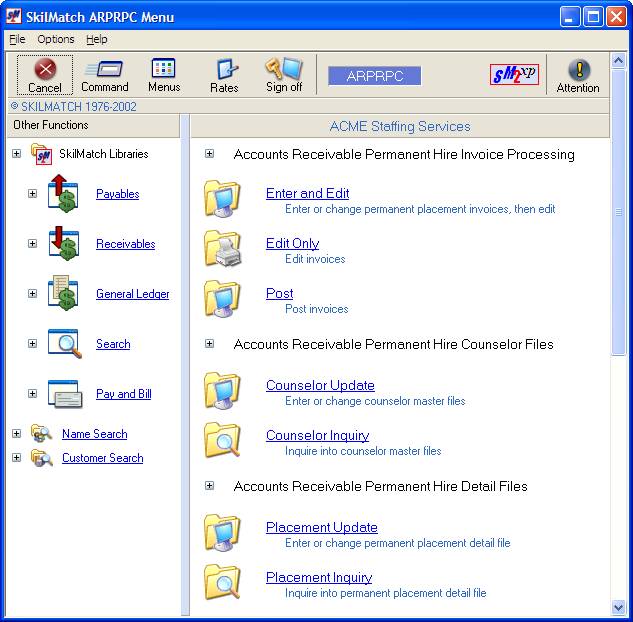Open the Menus toolbar icon
The image size is (633, 622).
click(x=163, y=68)
